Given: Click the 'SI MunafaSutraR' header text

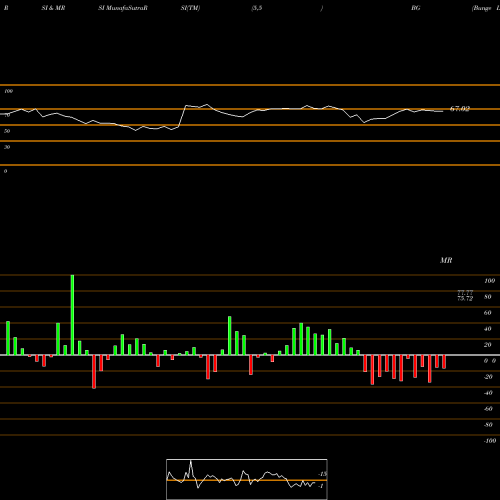Looking at the screenshot, I should coord(123,8).
